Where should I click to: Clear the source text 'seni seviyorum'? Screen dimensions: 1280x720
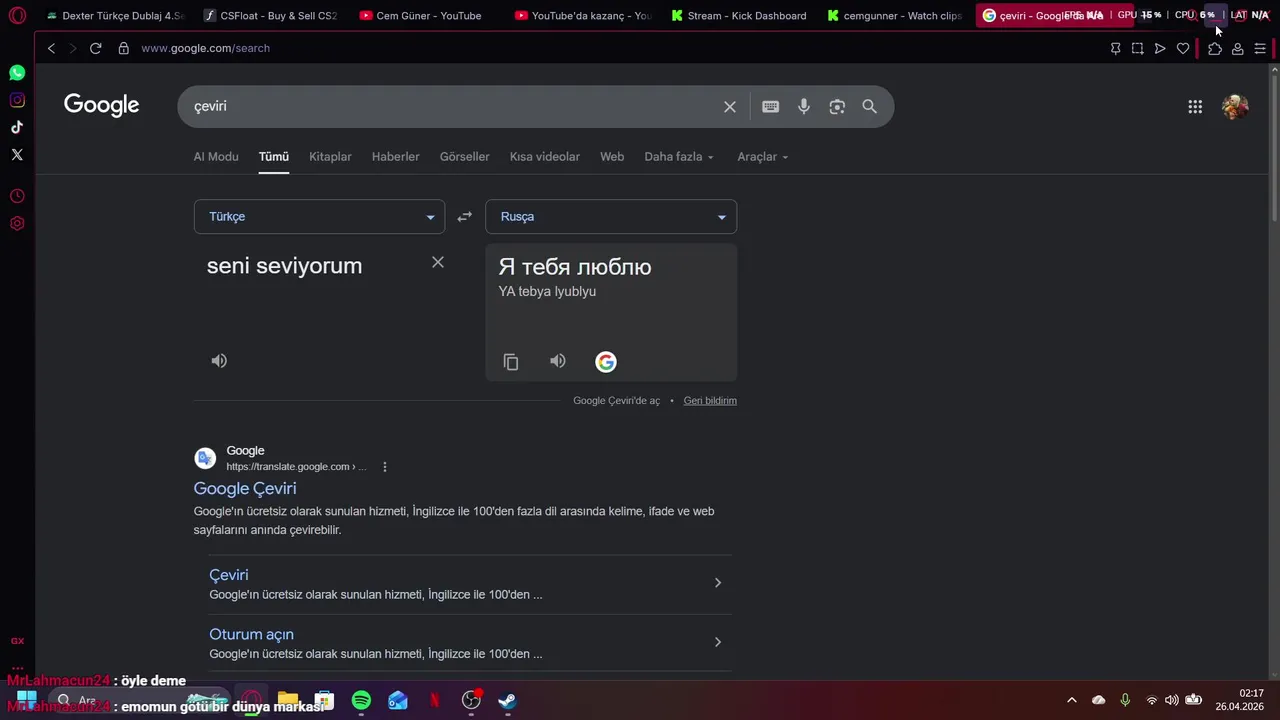(438, 262)
